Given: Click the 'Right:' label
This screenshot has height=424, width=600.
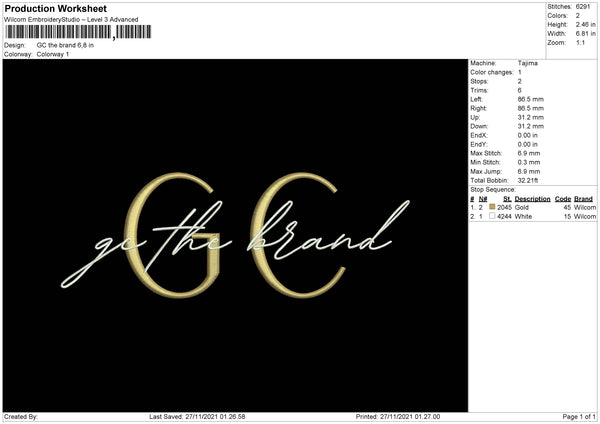Looking at the screenshot, I should click(x=478, y=108).
